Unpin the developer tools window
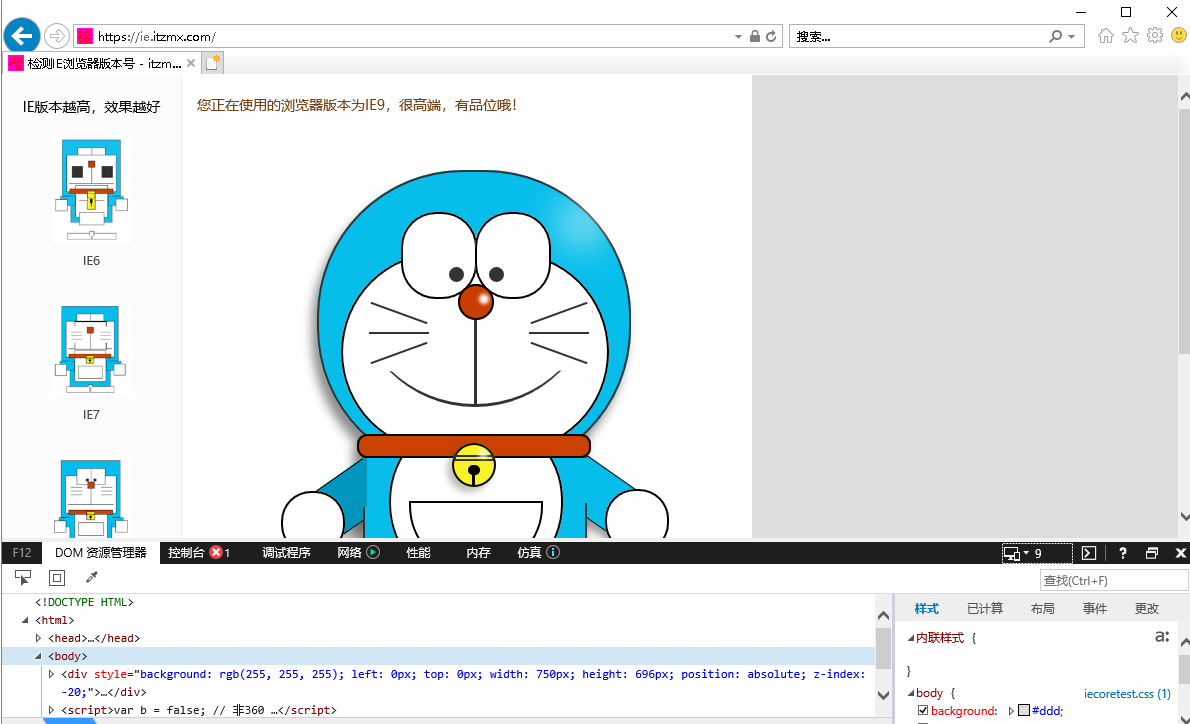 1151,552
